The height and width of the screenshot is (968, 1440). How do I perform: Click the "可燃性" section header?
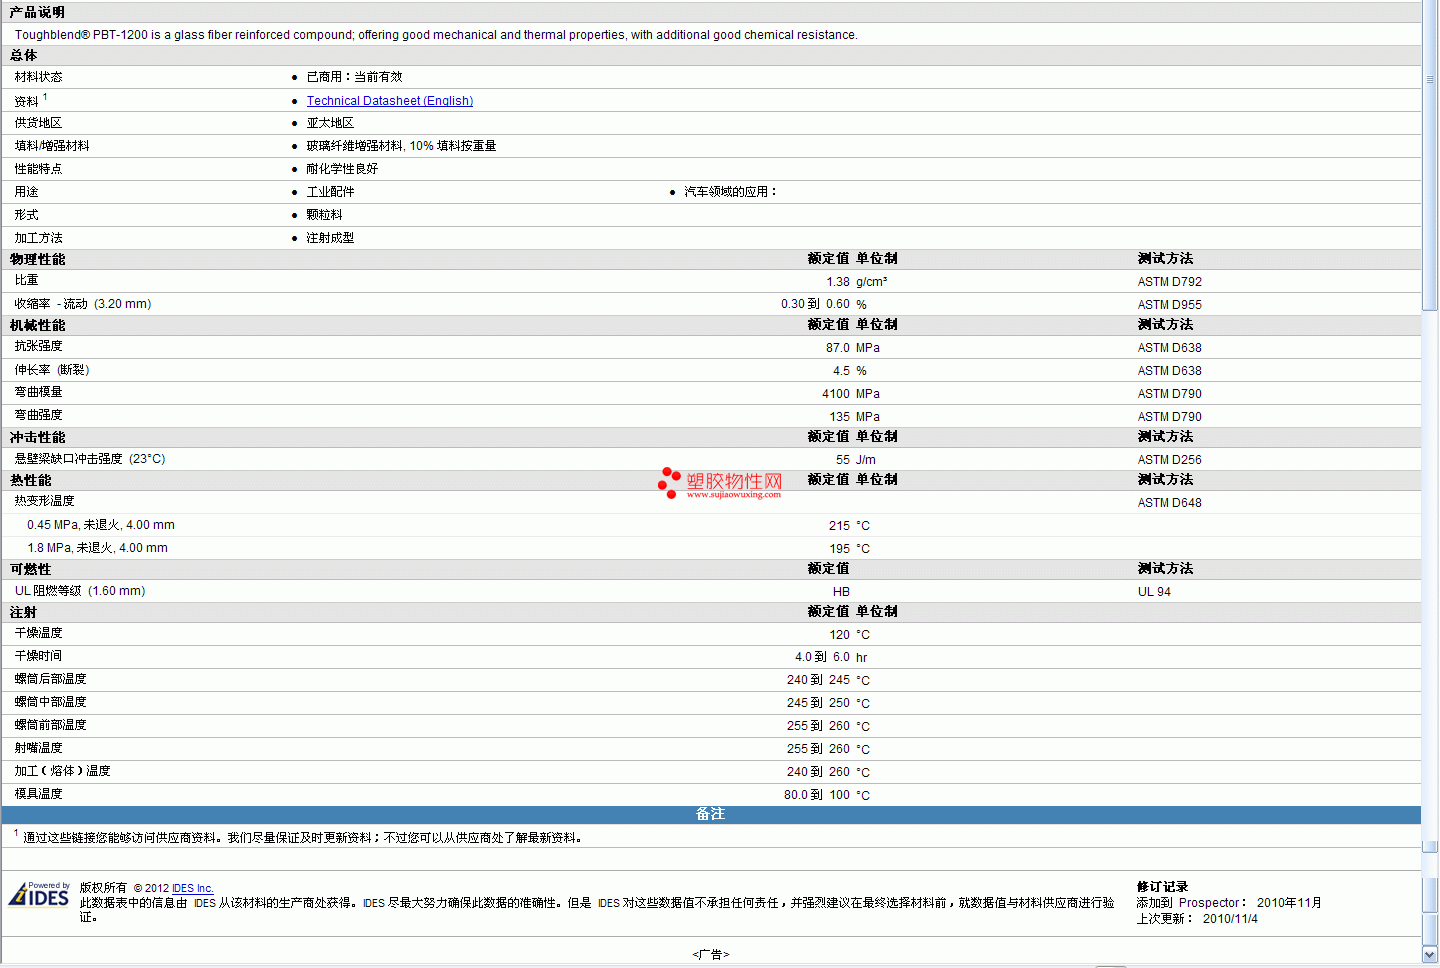pos(31,569)
